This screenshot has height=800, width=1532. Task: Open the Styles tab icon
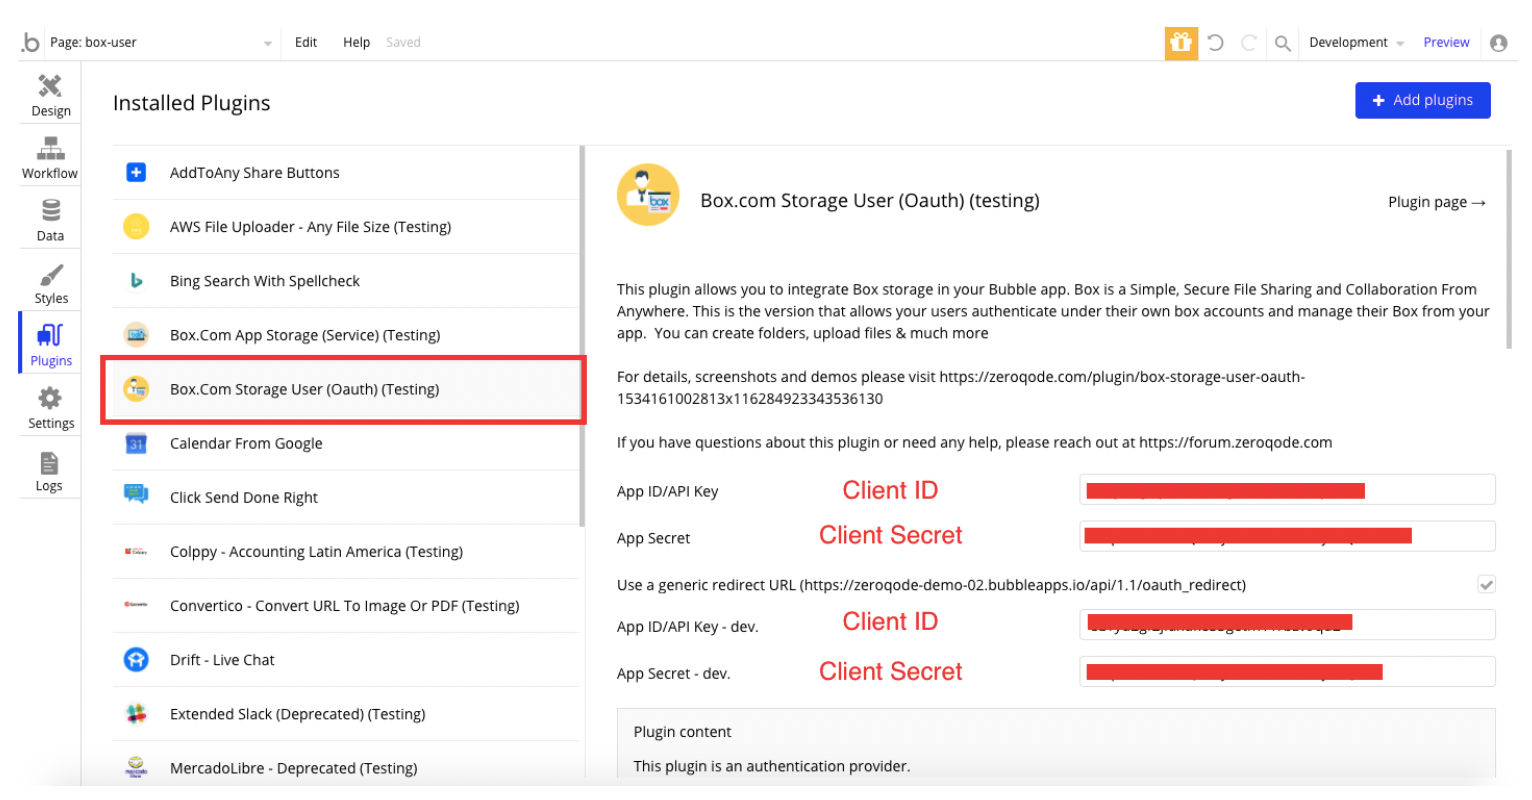(51, 274)
